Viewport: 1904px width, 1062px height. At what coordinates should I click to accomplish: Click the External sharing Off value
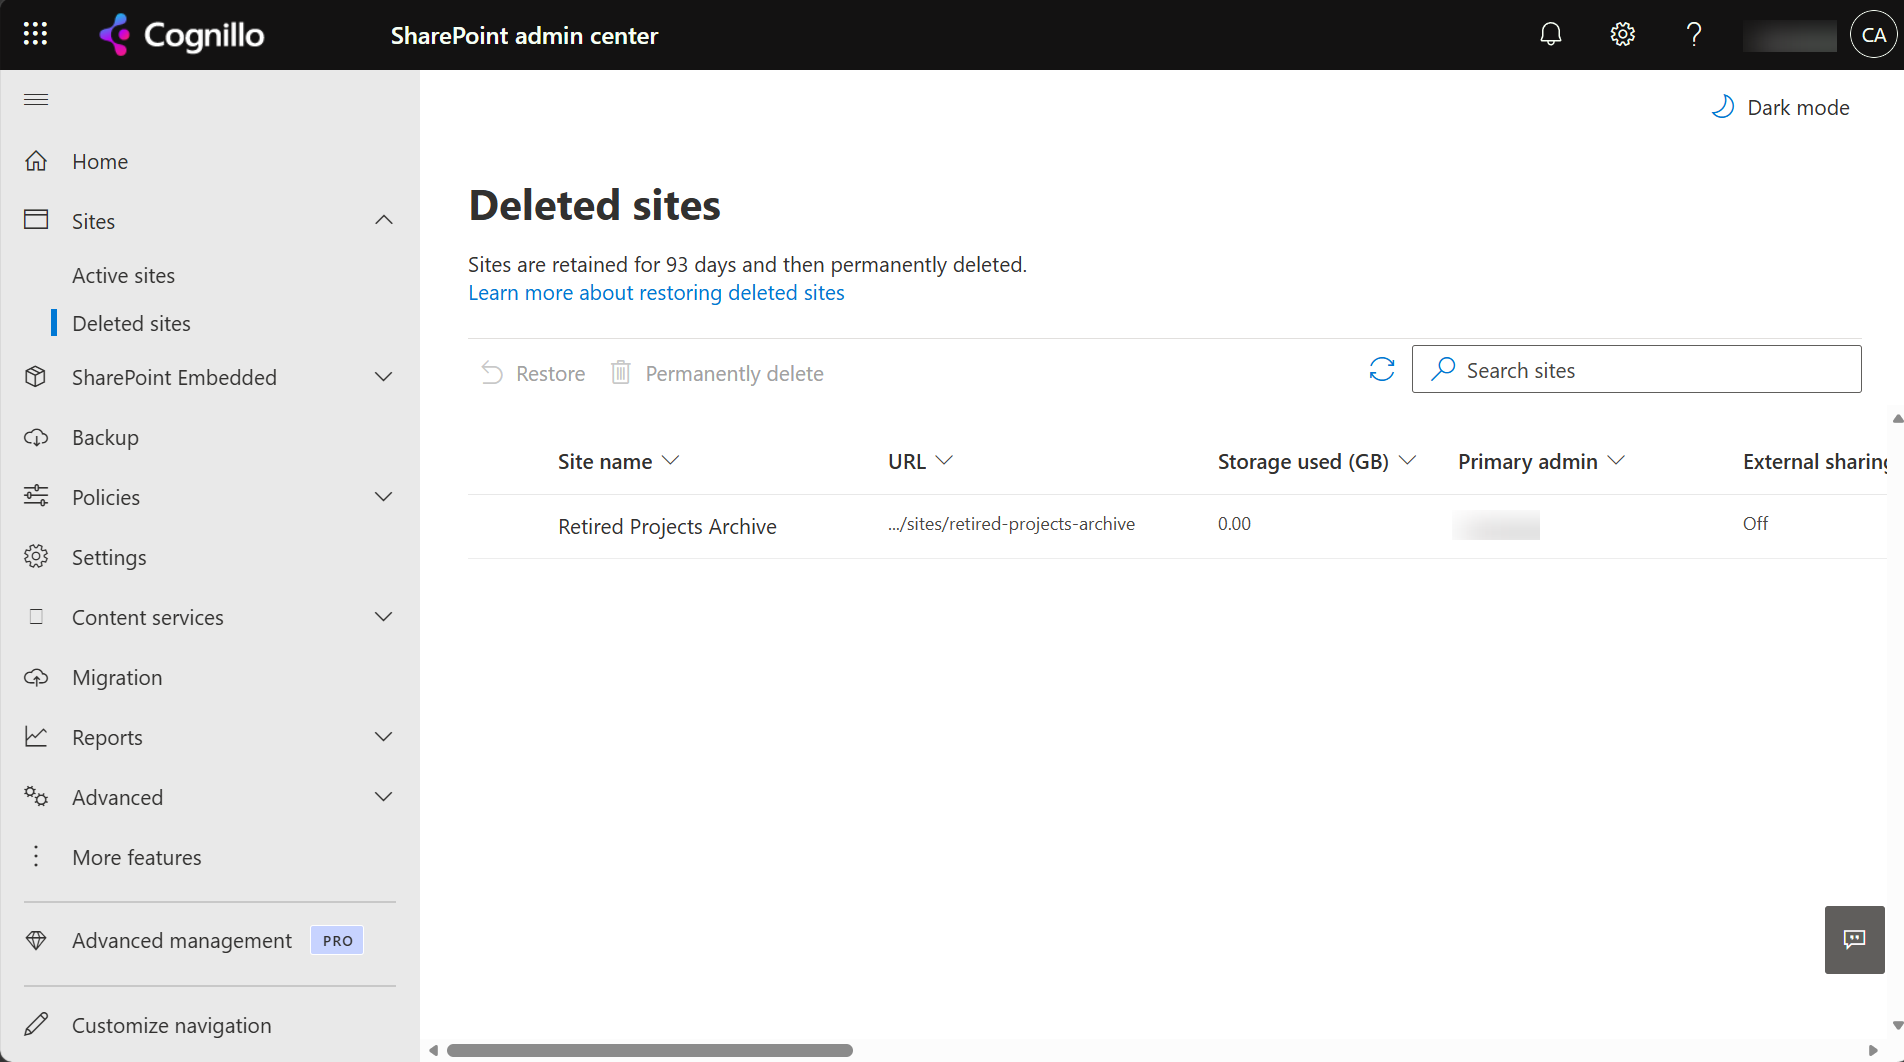[x=1755, y=524]
